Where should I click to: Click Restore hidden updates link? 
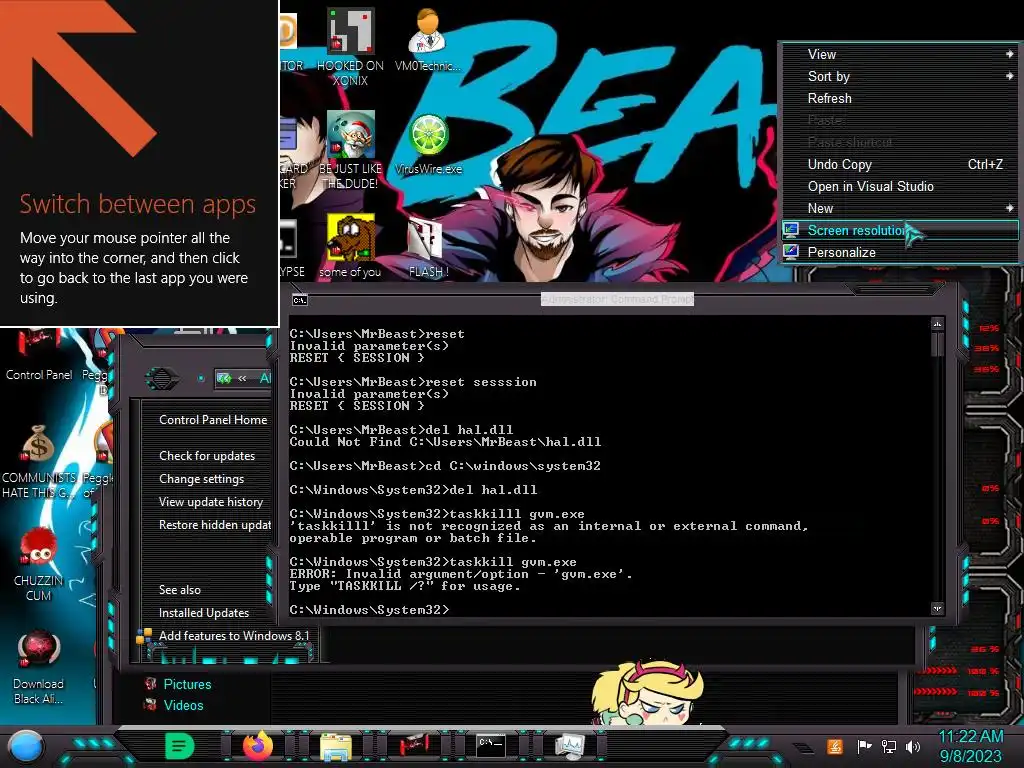pyautogui.click(x=215, y=524)
